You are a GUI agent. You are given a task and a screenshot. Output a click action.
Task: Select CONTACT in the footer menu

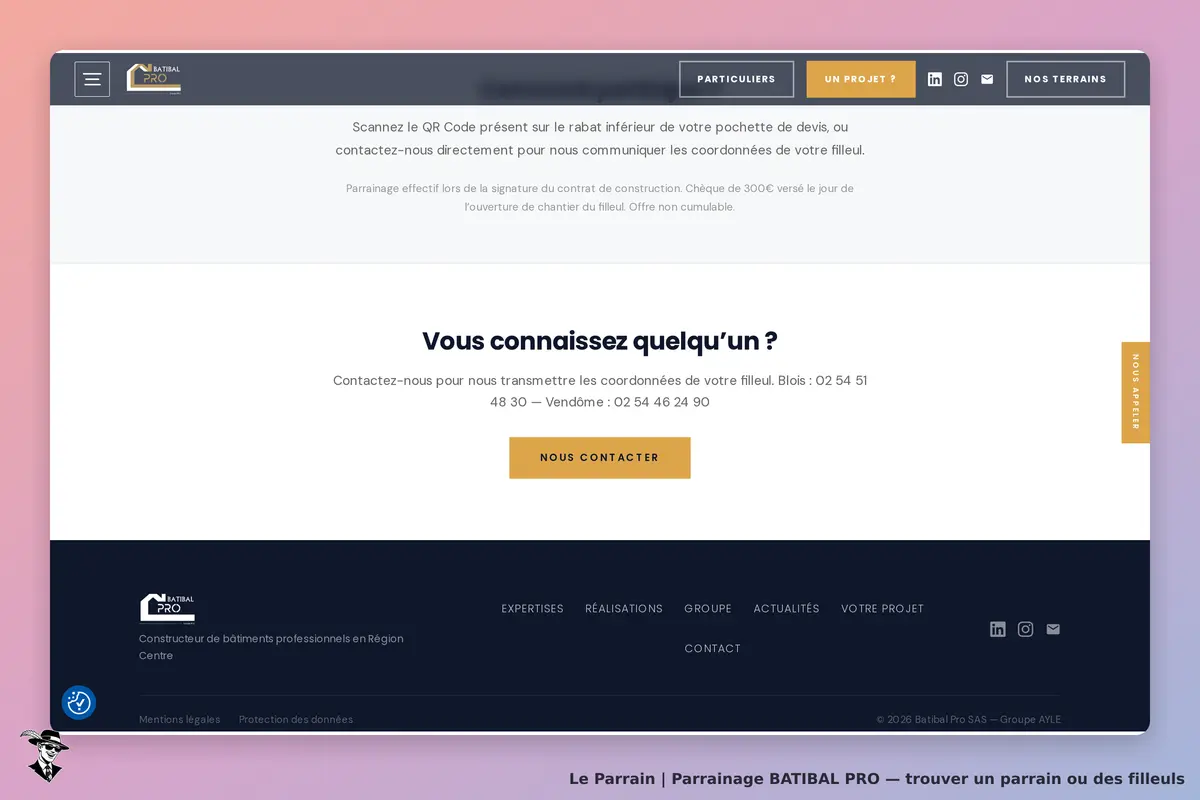713,648
